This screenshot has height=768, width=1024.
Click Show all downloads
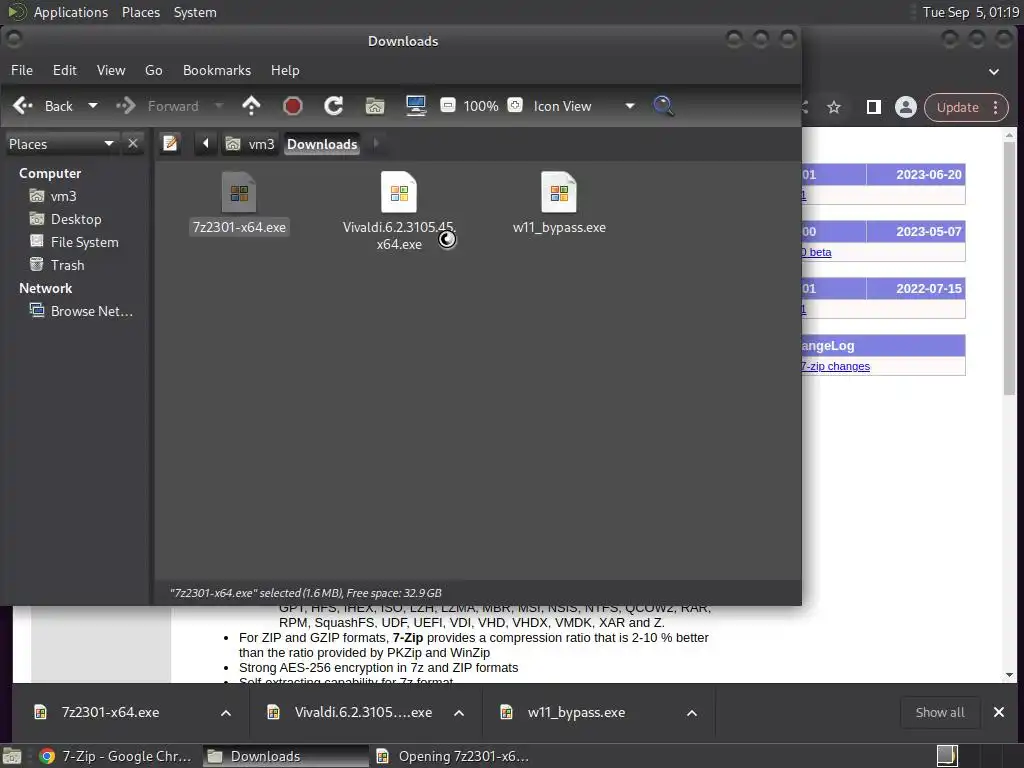[940, 712]
